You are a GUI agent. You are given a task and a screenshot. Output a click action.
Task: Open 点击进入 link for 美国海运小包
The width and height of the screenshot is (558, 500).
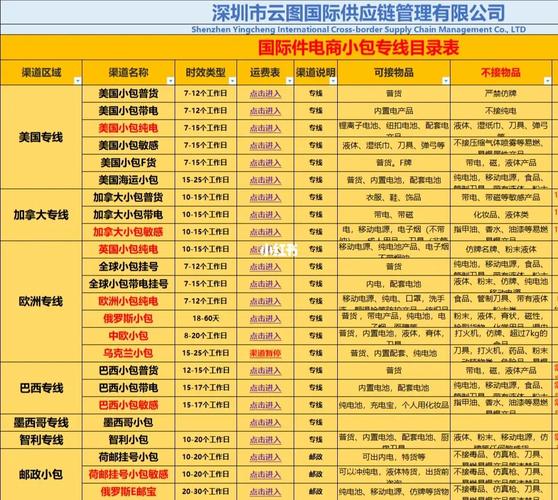265,180
